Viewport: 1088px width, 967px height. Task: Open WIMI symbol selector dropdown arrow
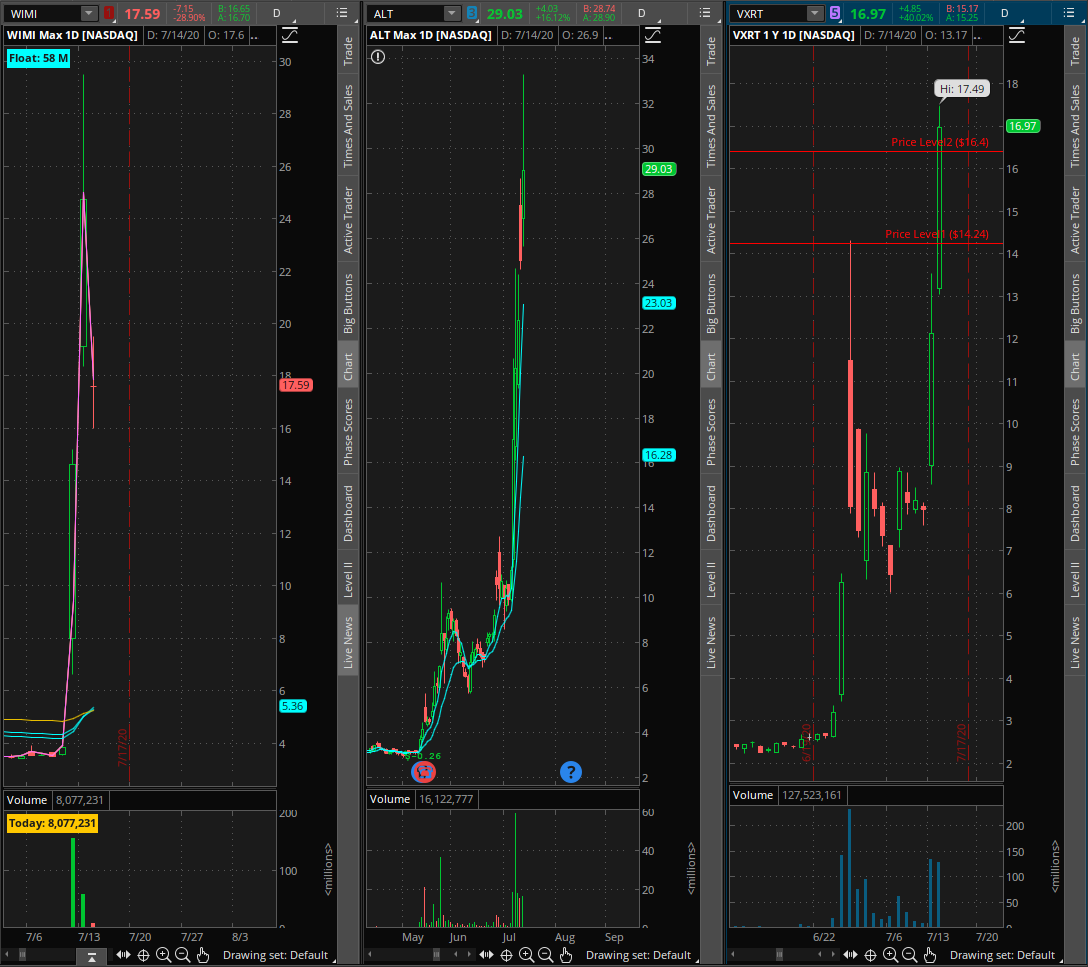(x=89, y=13)
